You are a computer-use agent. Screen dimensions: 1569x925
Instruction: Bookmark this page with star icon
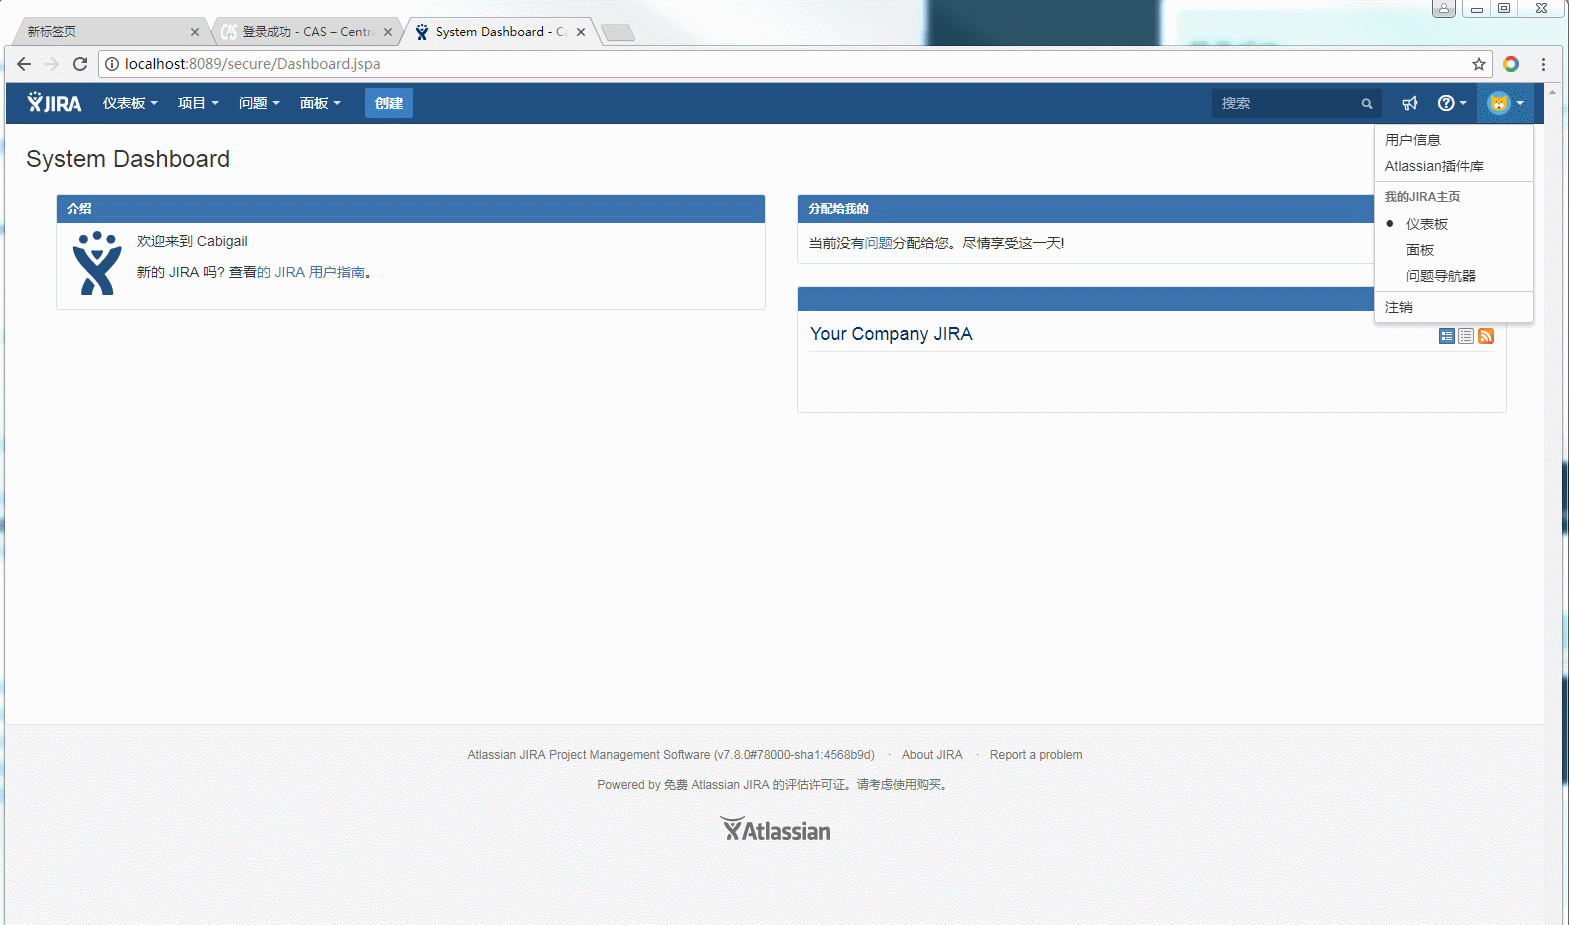coord(1479,64)
